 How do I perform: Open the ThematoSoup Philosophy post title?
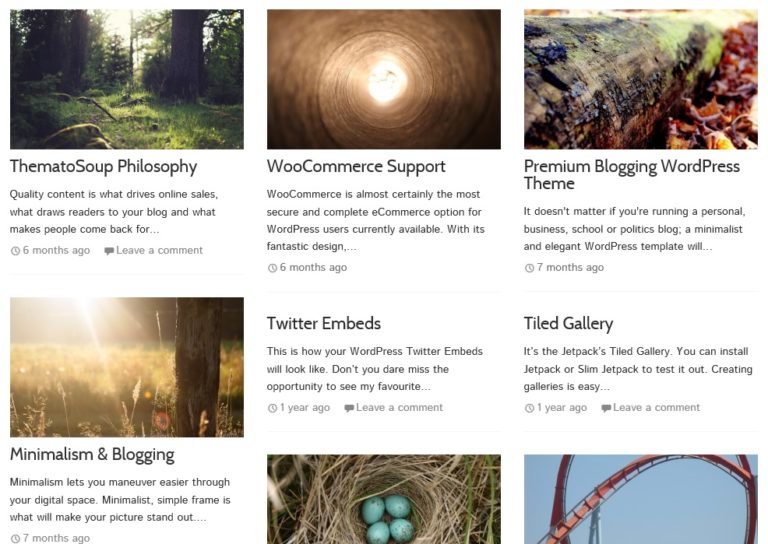pyautogui.click(x=103, y=167)
